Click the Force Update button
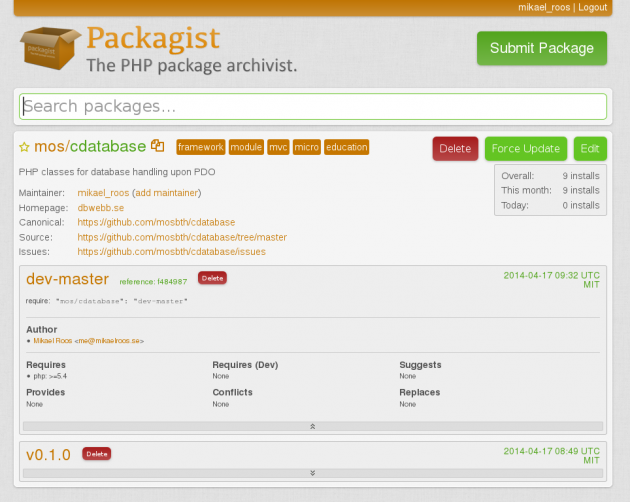This screenshot has width=630, height=502. click(x=526, y=149)
